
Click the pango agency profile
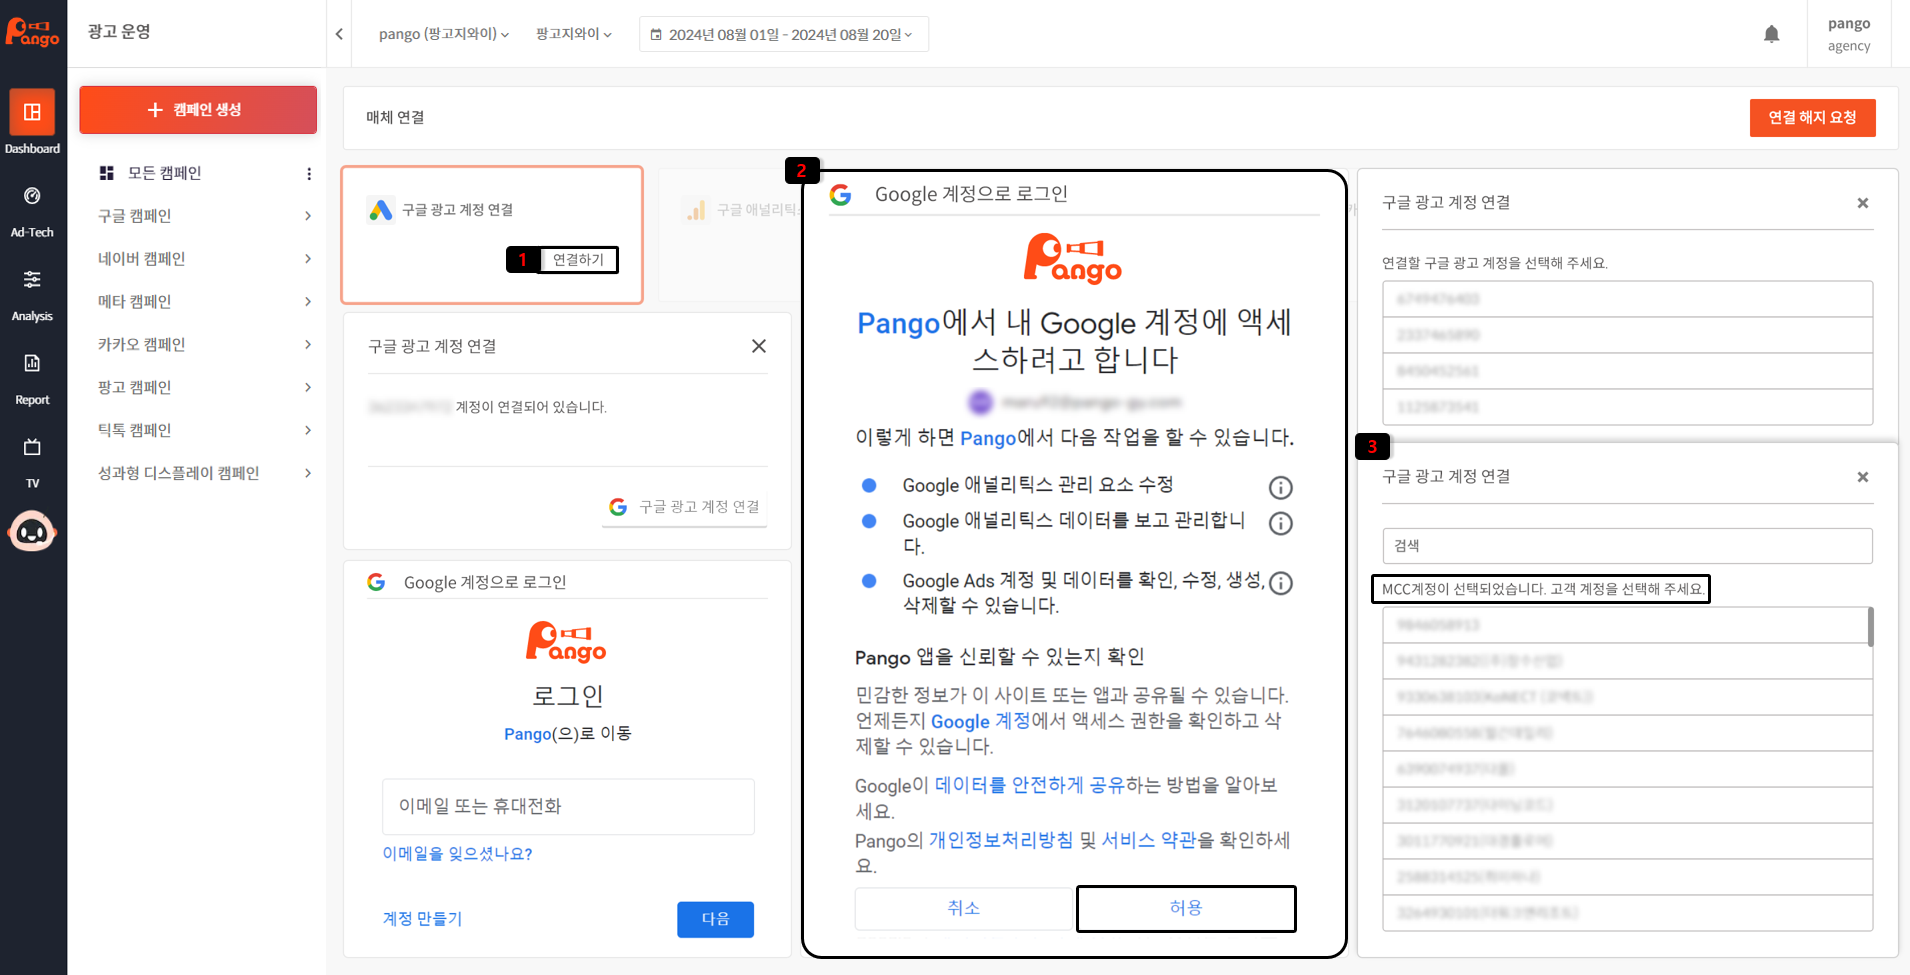(x=1848, y=34)
